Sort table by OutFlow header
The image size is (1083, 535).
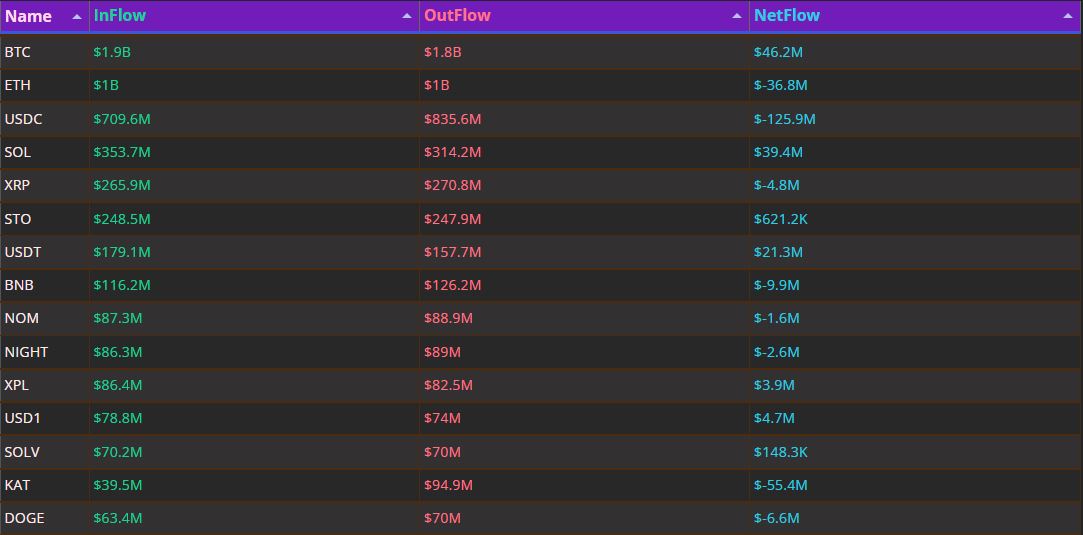[x=457, y=16]
